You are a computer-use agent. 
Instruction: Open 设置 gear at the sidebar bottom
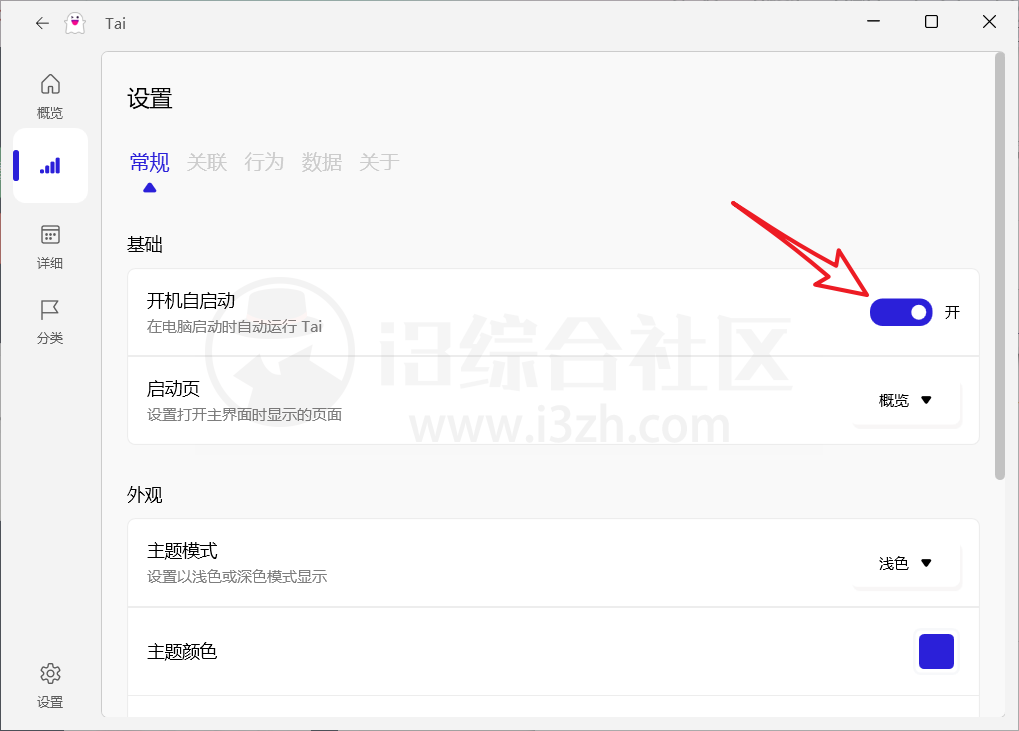50,686
